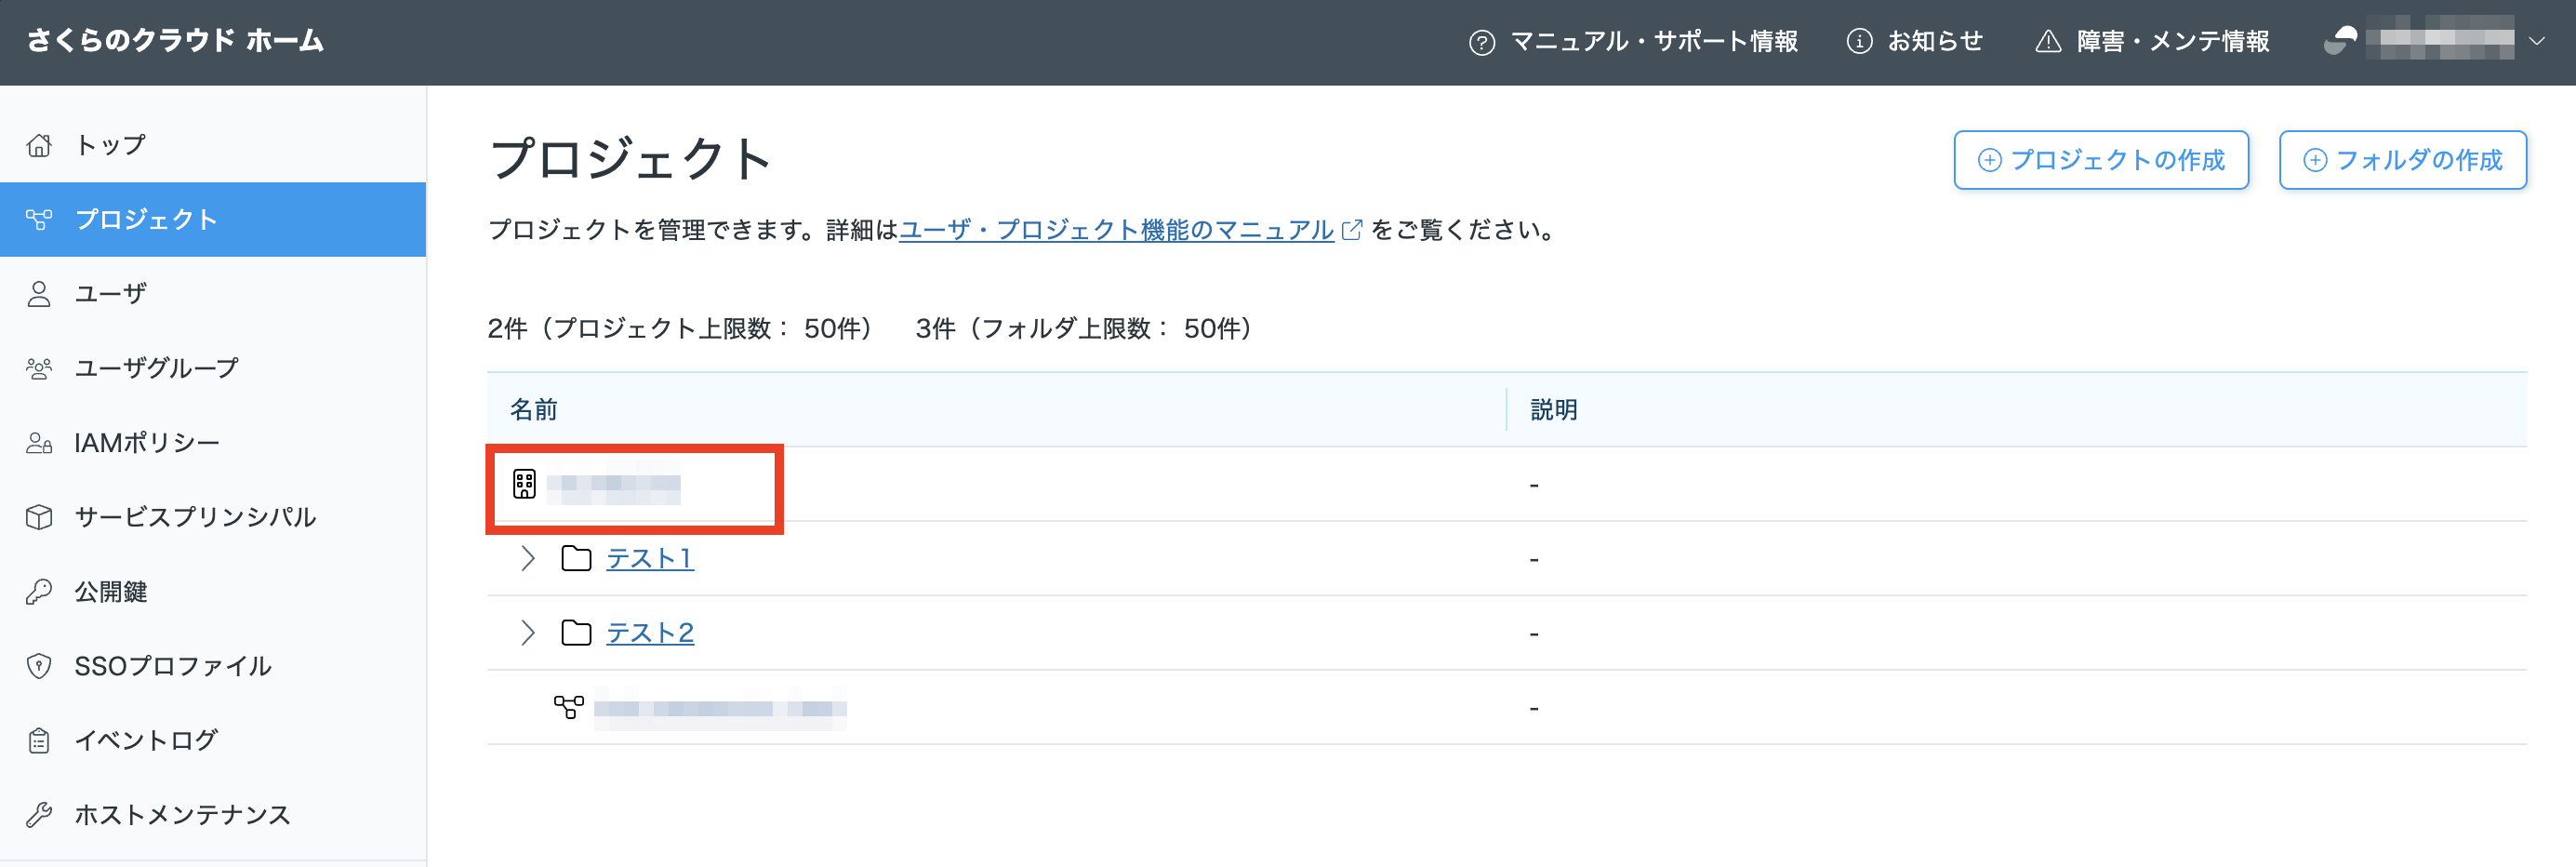This screenshot has height=867, width=2576.
Task: Click the テスト1 folder icon
Action: point(576,558)
